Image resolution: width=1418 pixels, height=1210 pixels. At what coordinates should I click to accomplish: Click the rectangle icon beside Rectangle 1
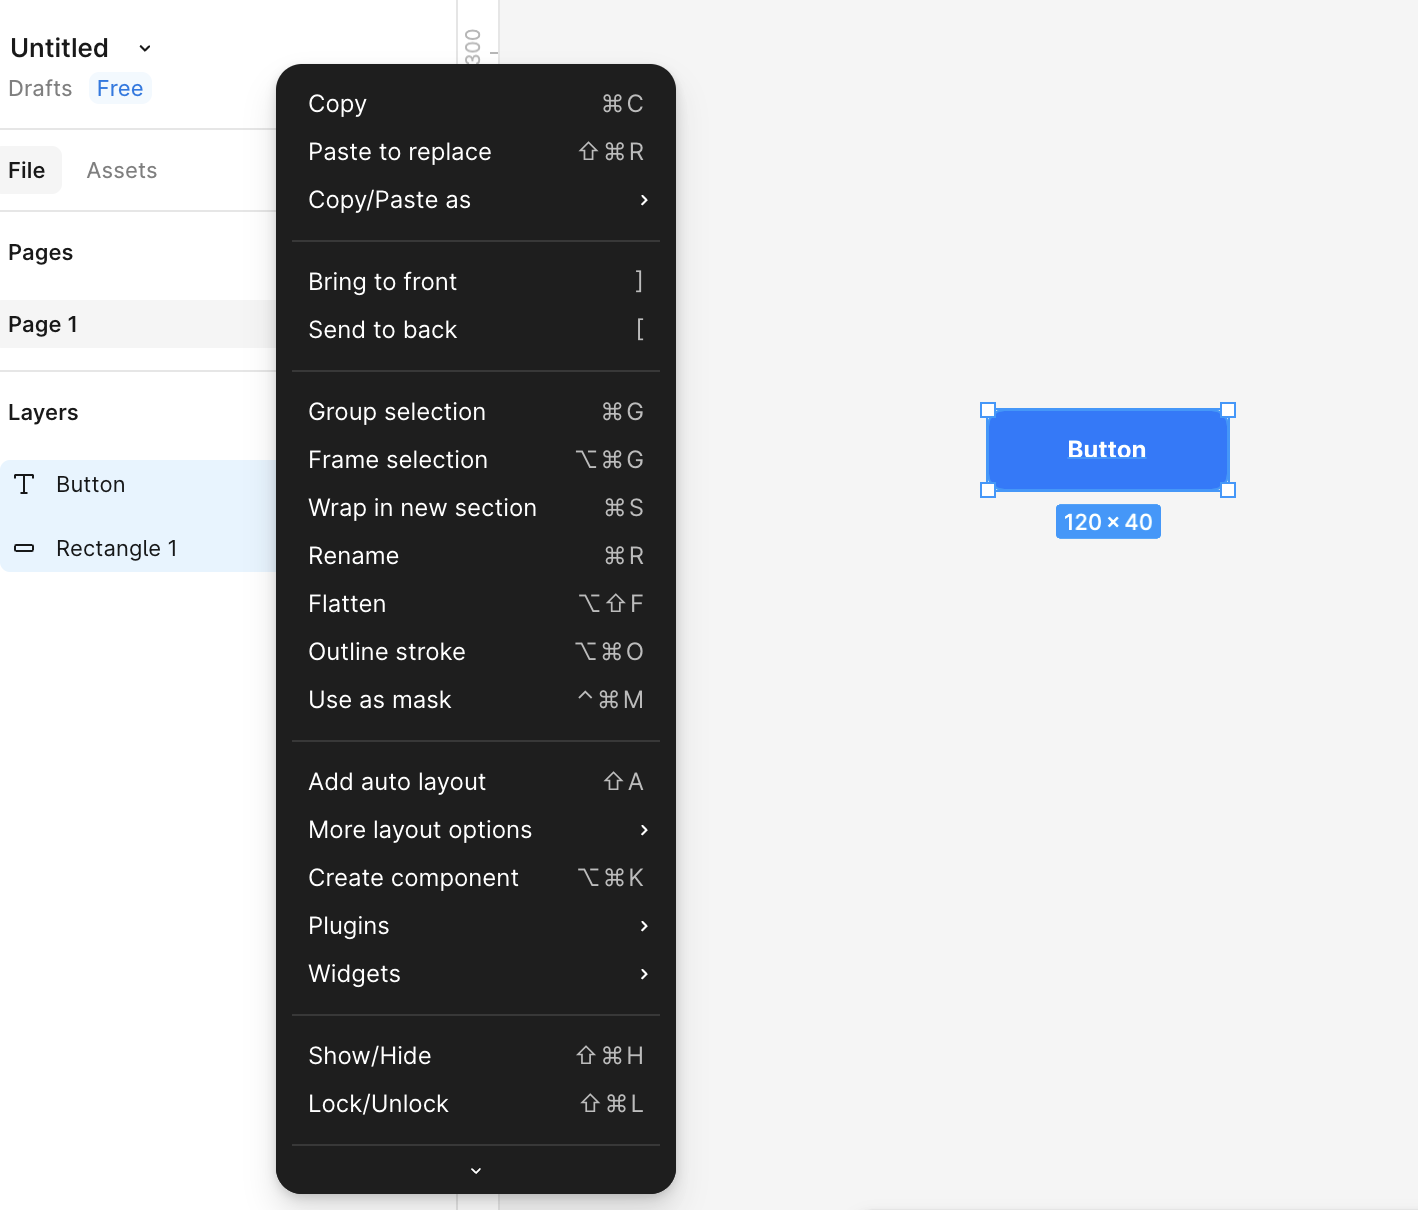point(24,548)
